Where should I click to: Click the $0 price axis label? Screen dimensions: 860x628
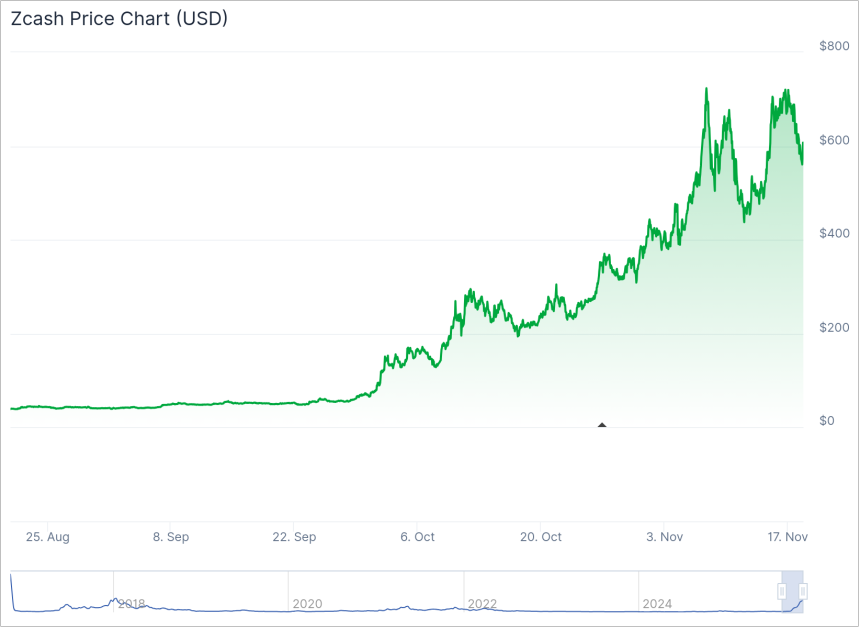[x=827, y=421]
